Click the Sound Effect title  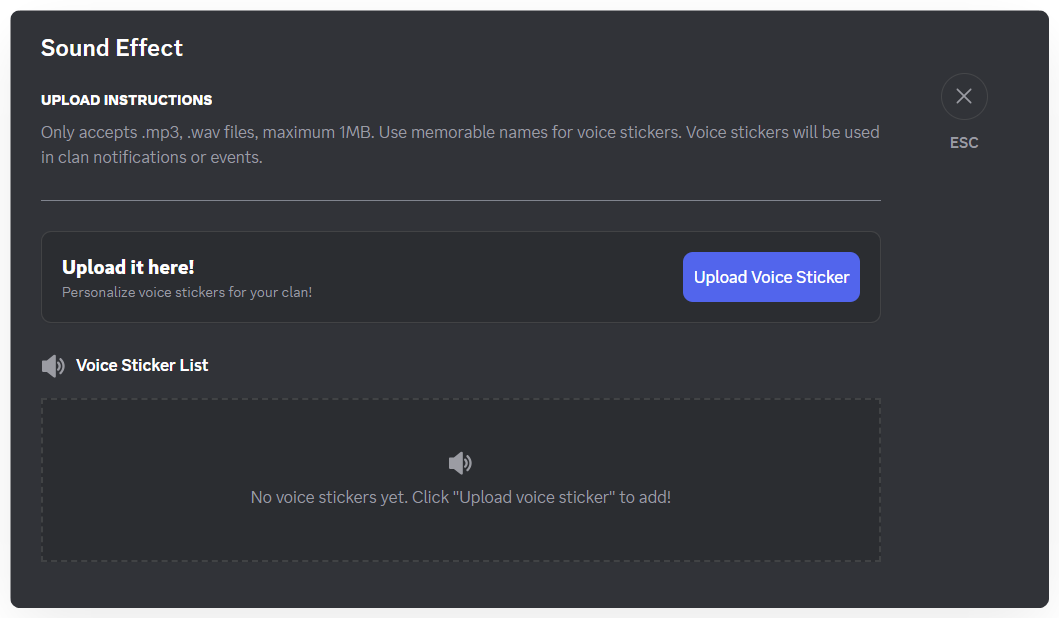[x=112, y=48]
